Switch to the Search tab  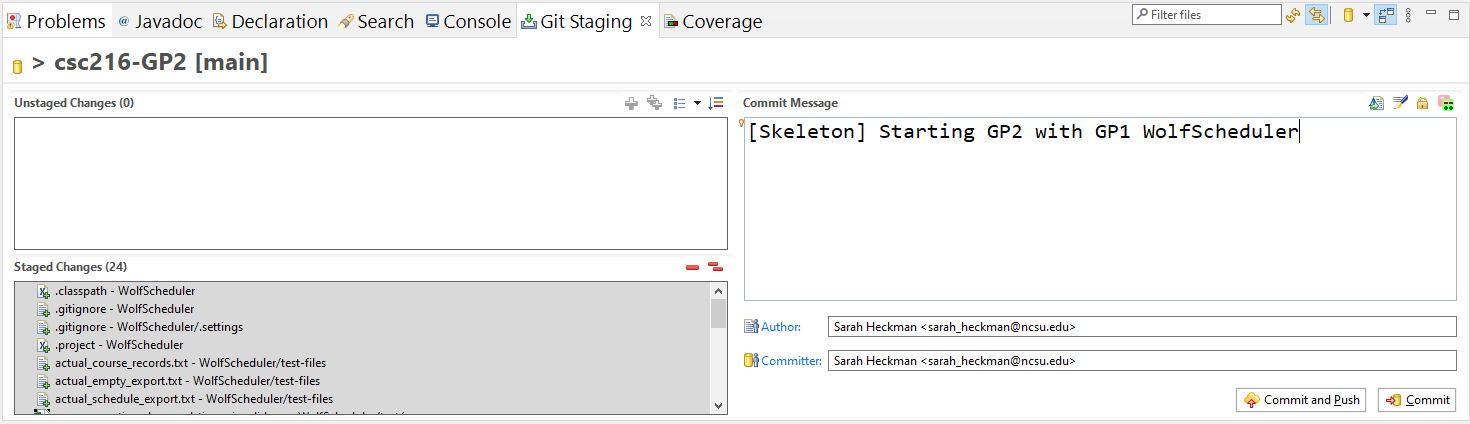376,21
